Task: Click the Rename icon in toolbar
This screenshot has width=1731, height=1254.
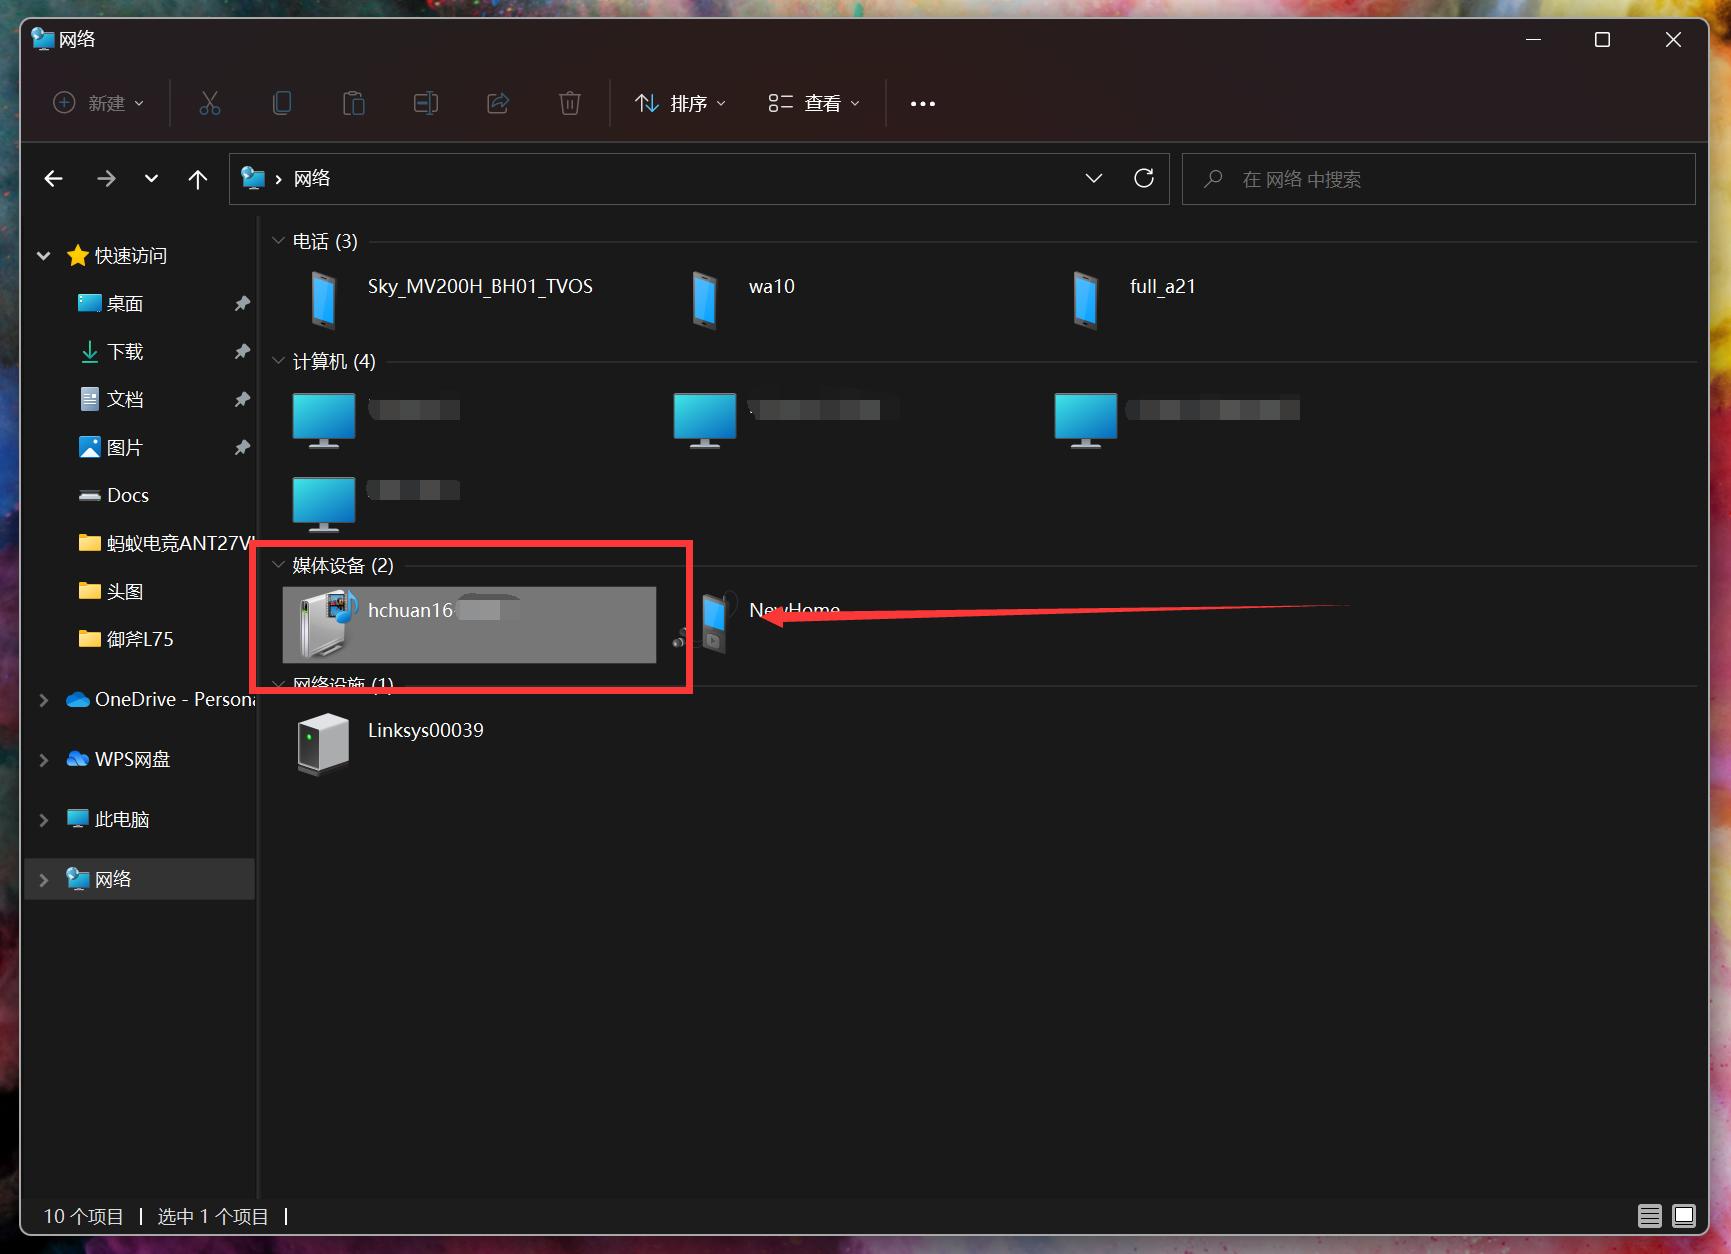Action: [x=426, y=103]
